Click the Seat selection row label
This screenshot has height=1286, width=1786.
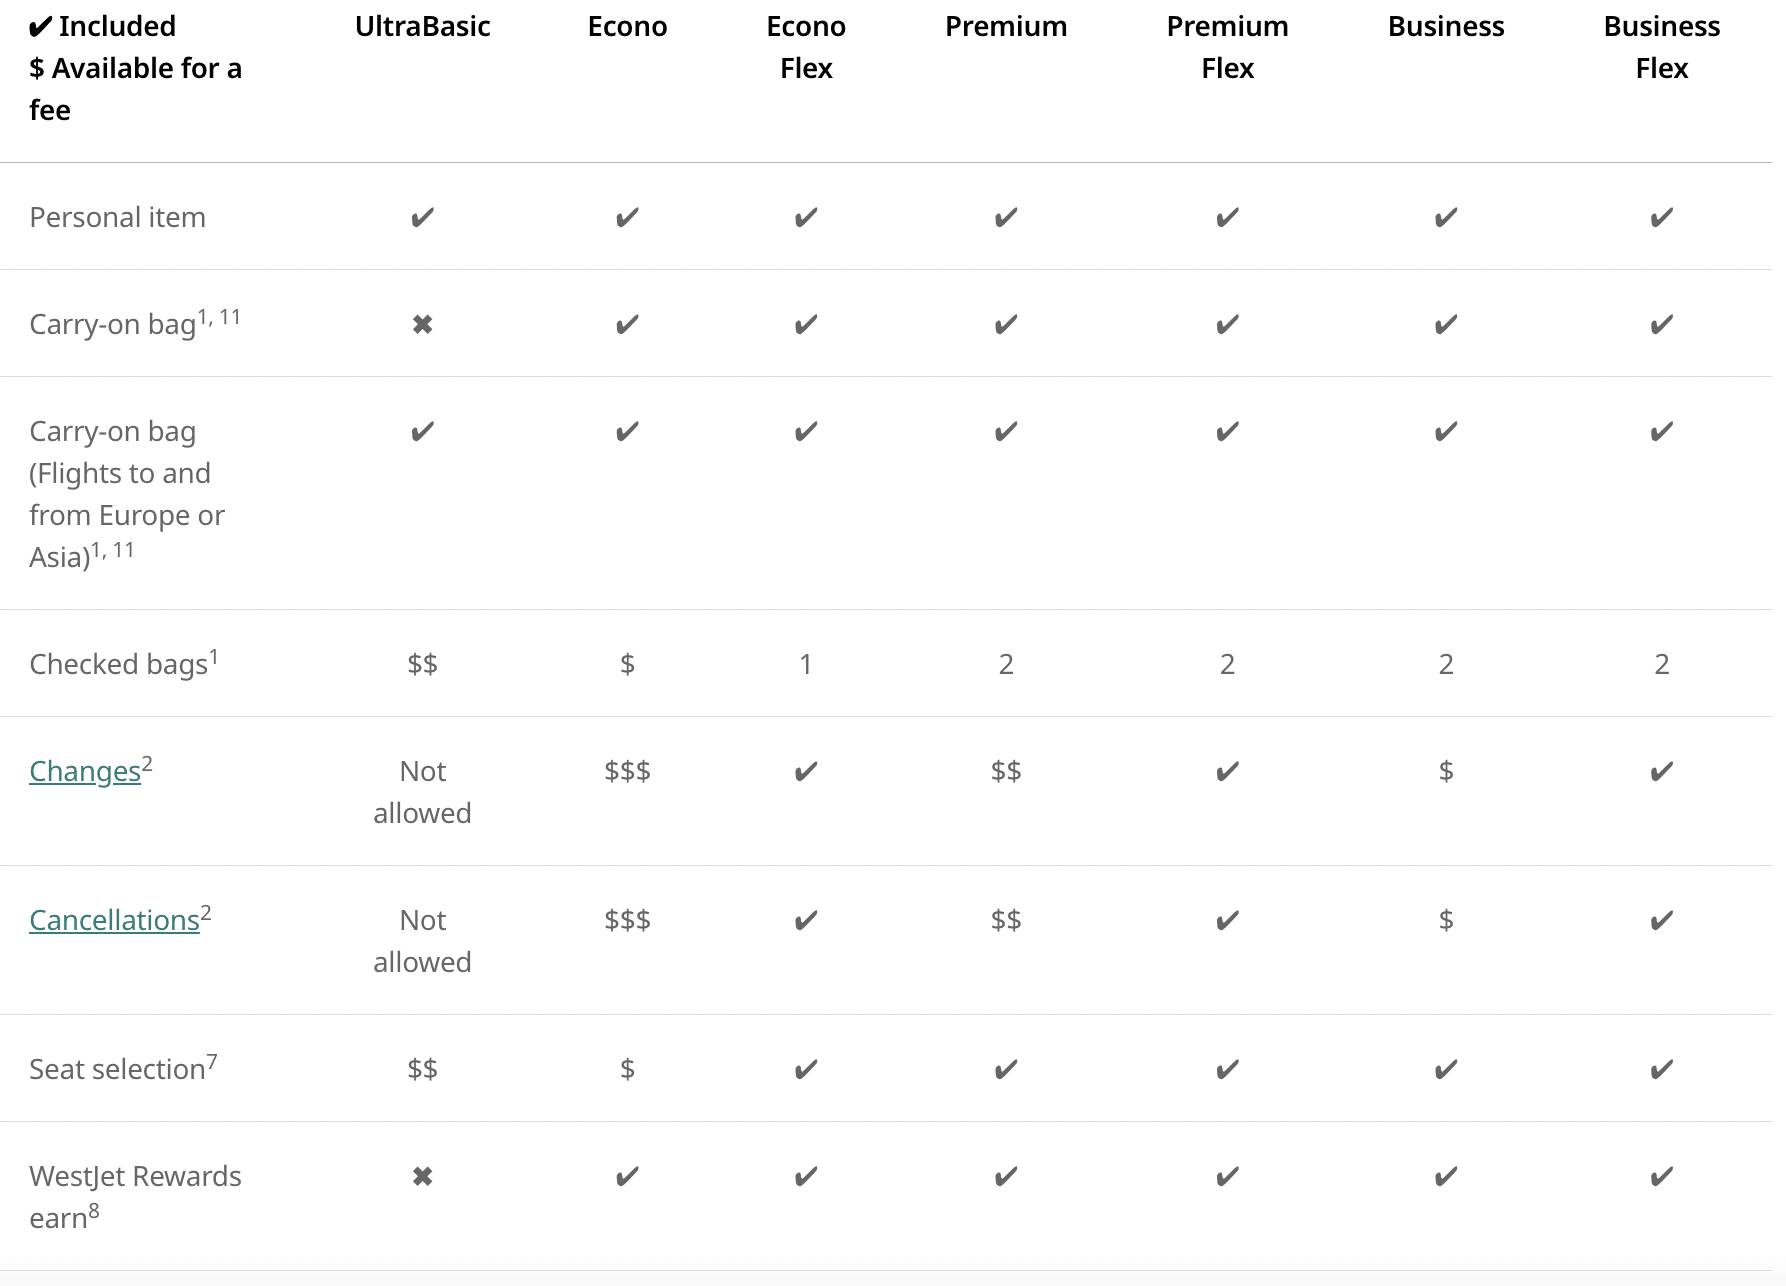pyautogui.click(x=118, y=1070)
